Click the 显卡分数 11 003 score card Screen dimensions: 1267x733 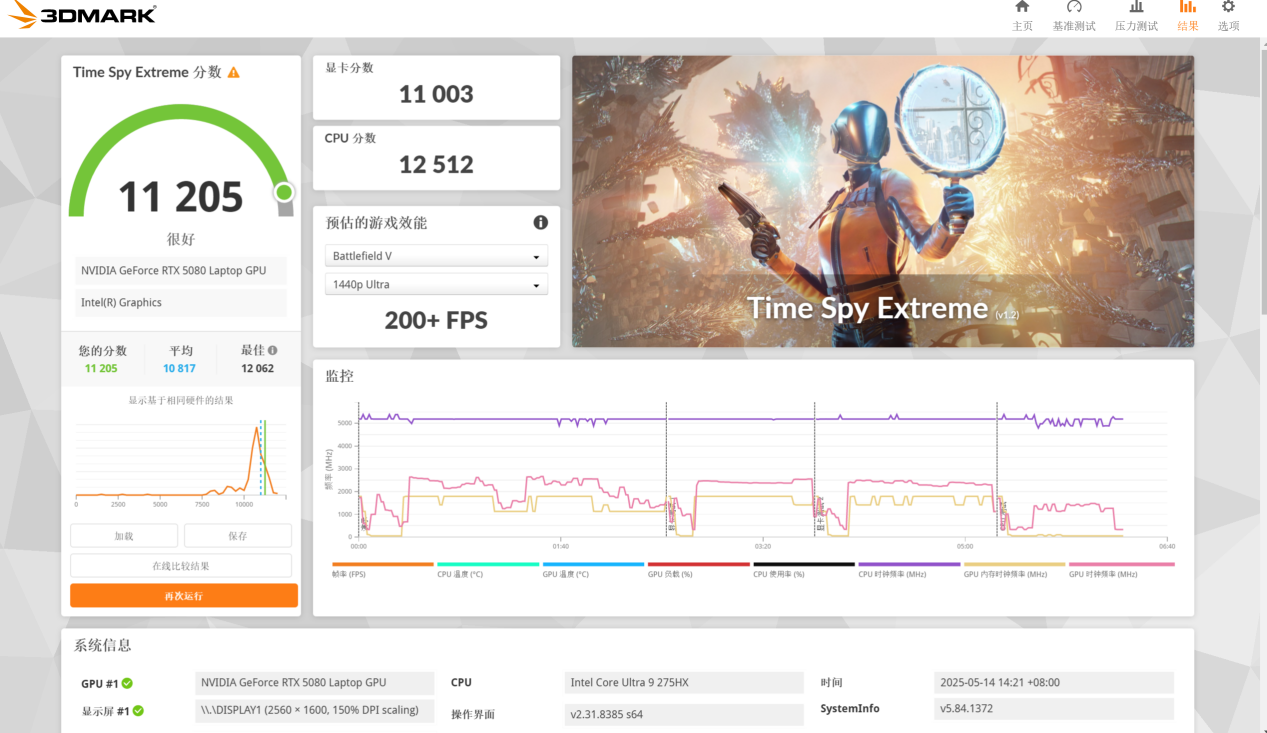[x=436, y=87]
